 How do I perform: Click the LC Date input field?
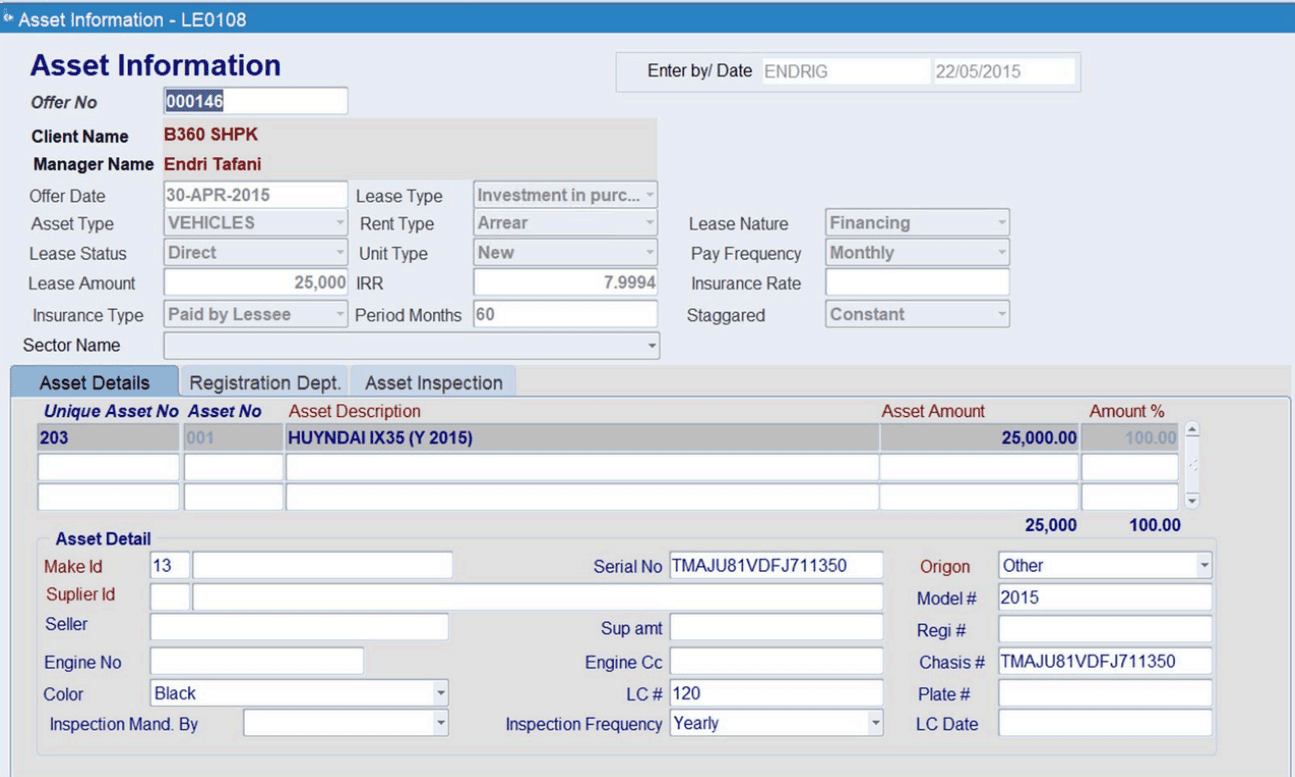1104,723
